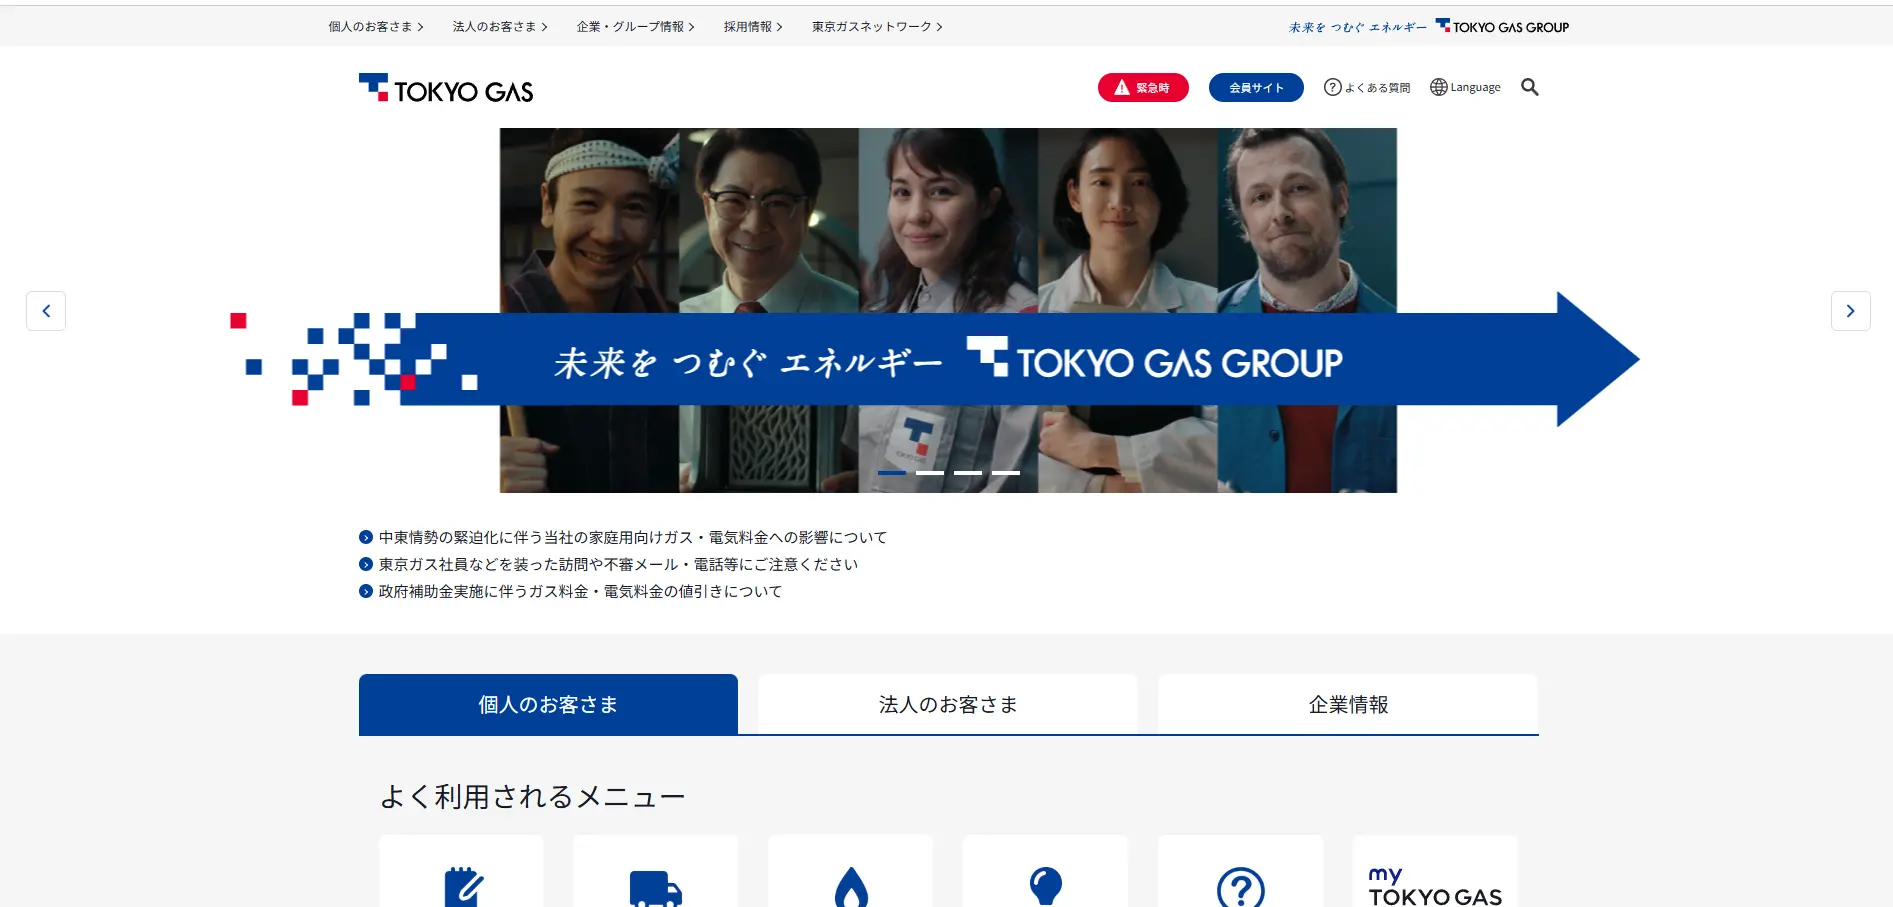Go to previous carousel slide arrow
This screenshot has width=1893, height=907.
click(46, 311)
